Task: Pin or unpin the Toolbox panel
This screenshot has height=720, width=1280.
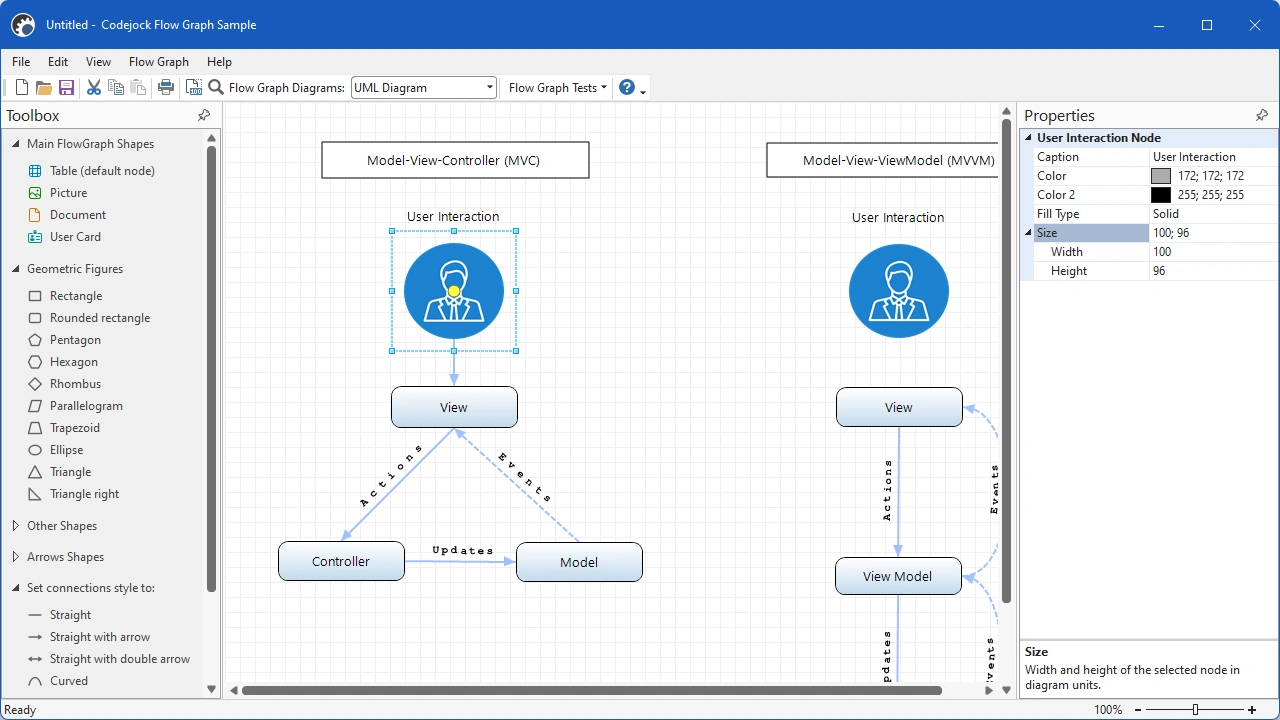Action: (x=204, y=116)
